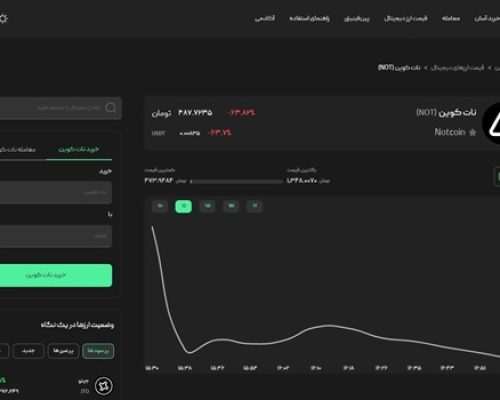Select the پرضررها filter chip
This screenshot has height=400, width=500.
63,351
